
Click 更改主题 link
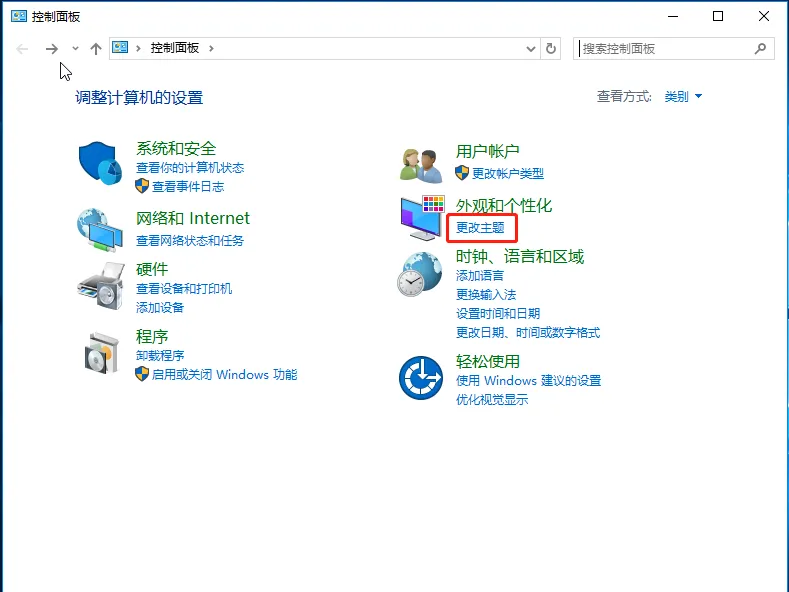pyautogui.click(x=480, y=228)
